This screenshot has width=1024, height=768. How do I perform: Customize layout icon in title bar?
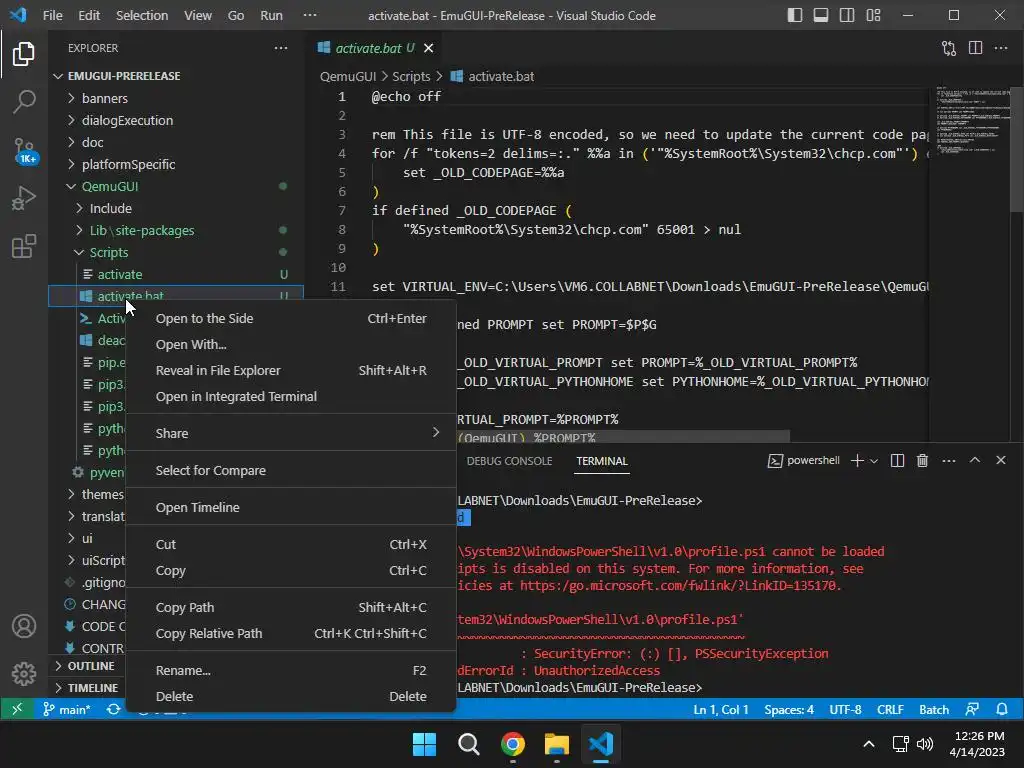[x=873, y=15]
